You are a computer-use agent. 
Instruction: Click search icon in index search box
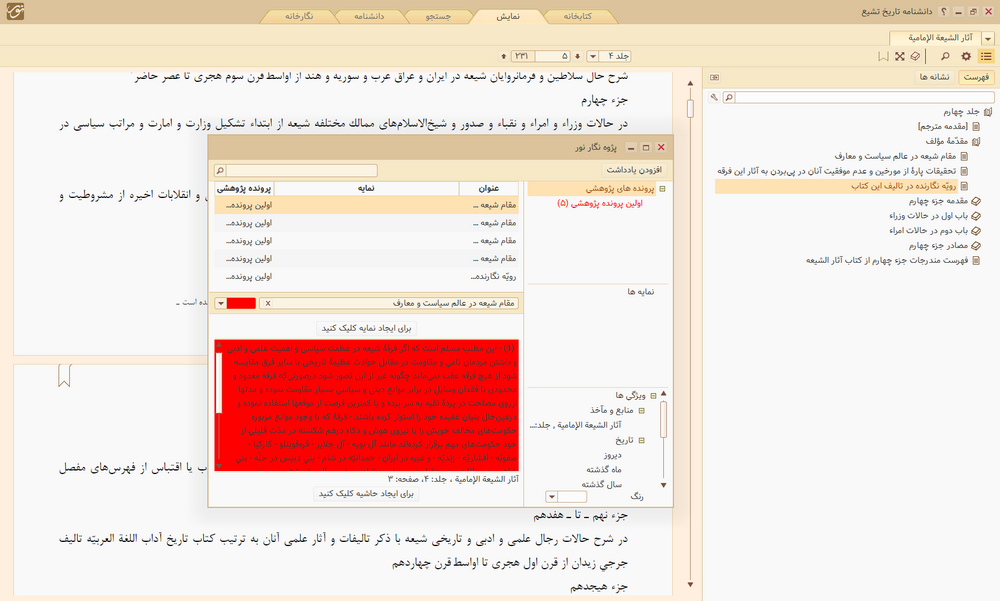pos(729,98)
